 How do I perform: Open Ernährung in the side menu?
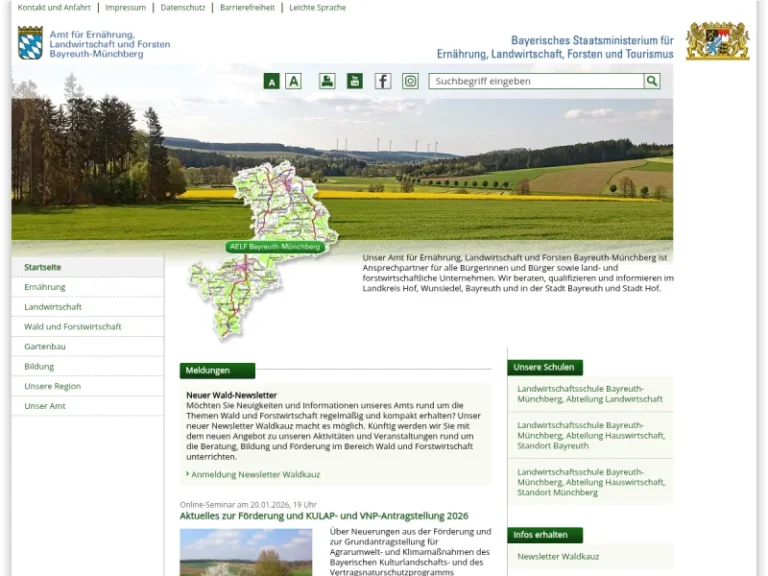pyautogui.click(x=88, y=287)
